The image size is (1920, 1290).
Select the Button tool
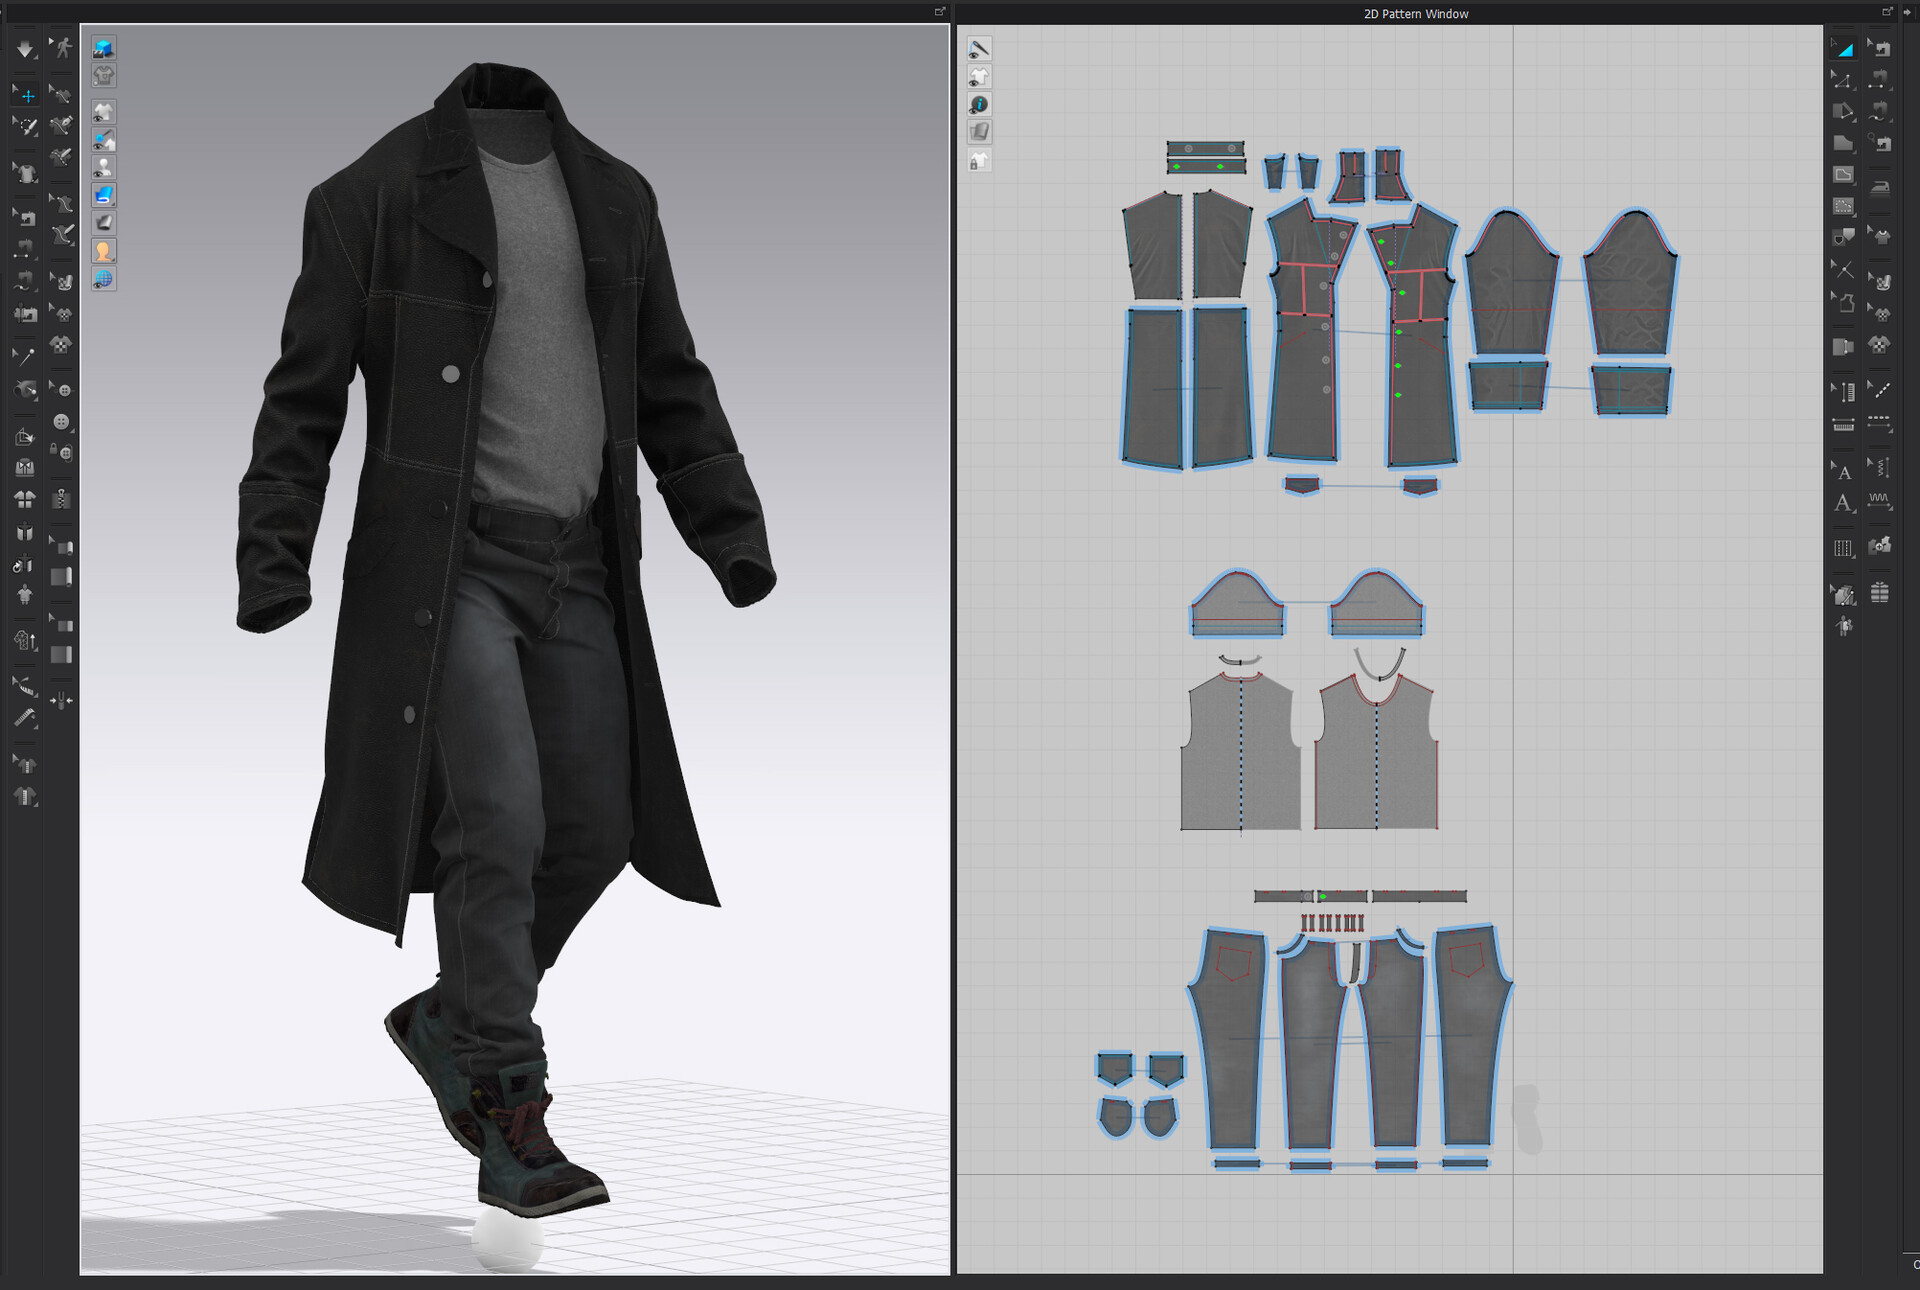click(x=62, y=421)
